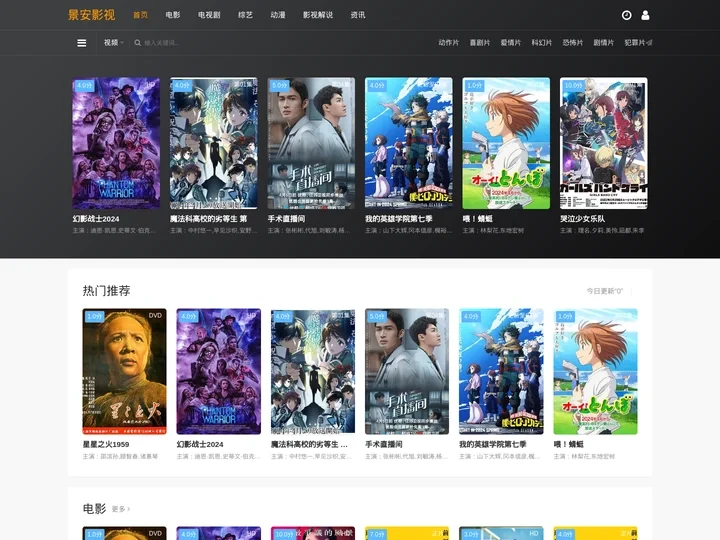This screenshot has height=540, width=720.
Task: Open the 影视解说 navigation tab
Action: point(318,15)
